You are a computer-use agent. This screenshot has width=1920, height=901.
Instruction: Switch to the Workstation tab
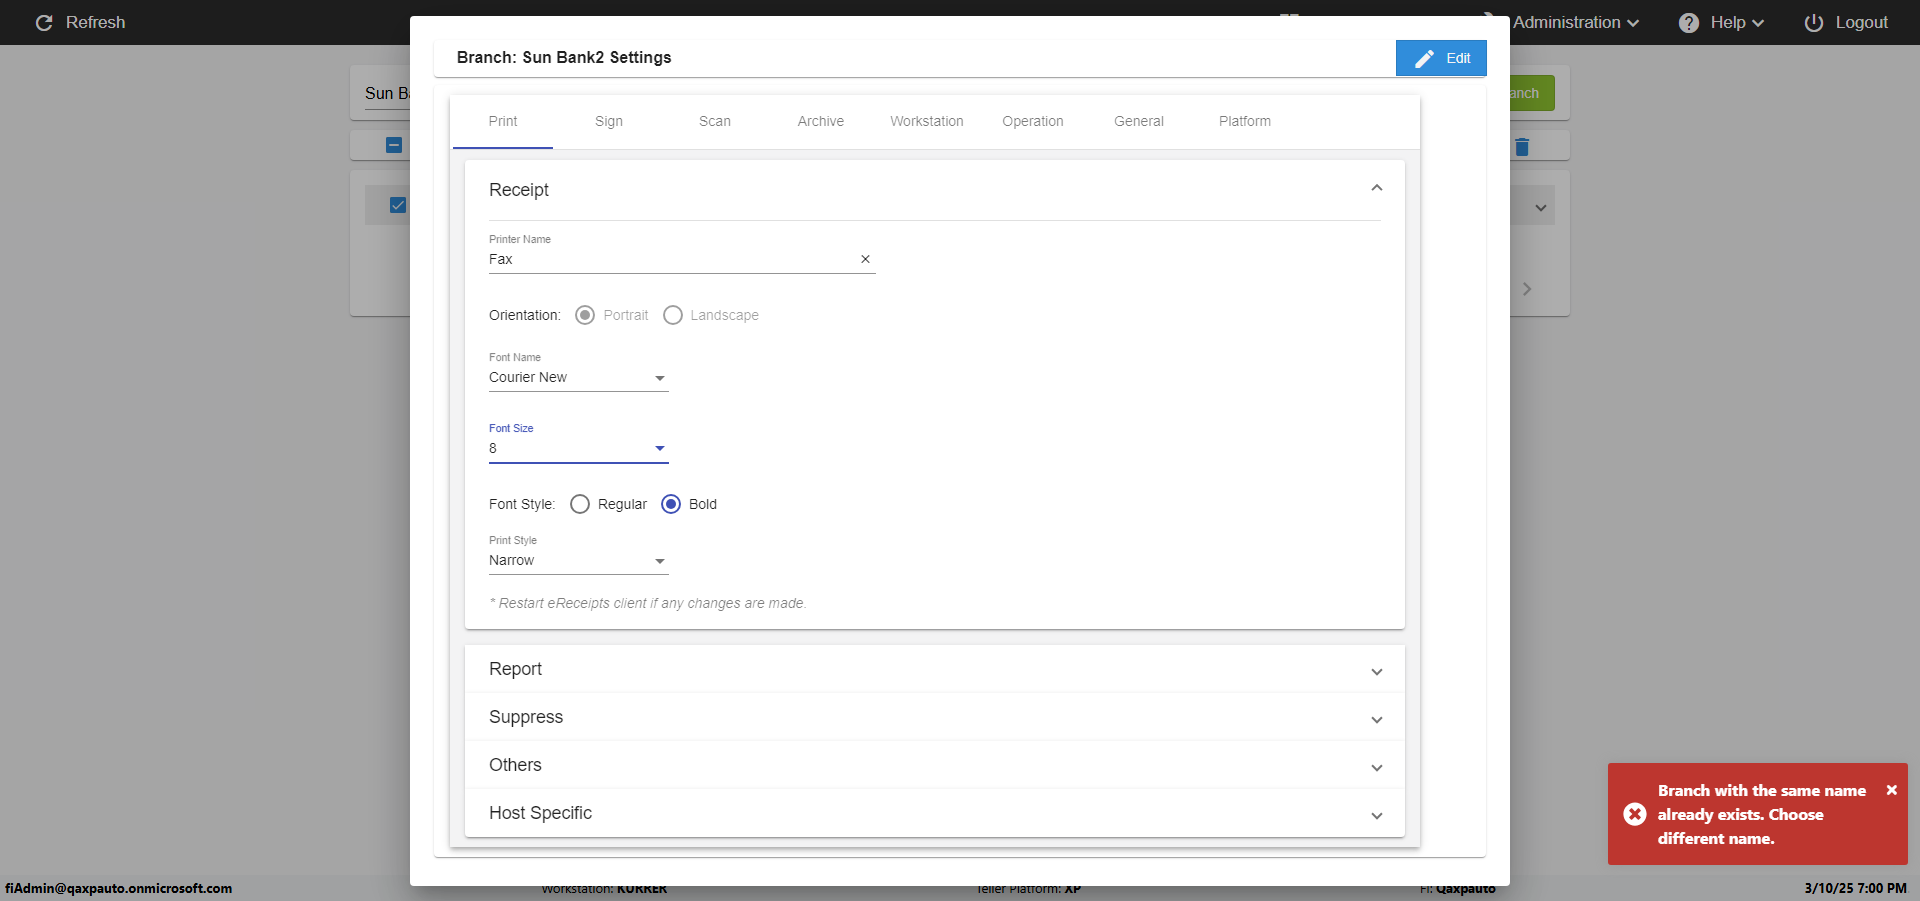(x=926, y=121)
